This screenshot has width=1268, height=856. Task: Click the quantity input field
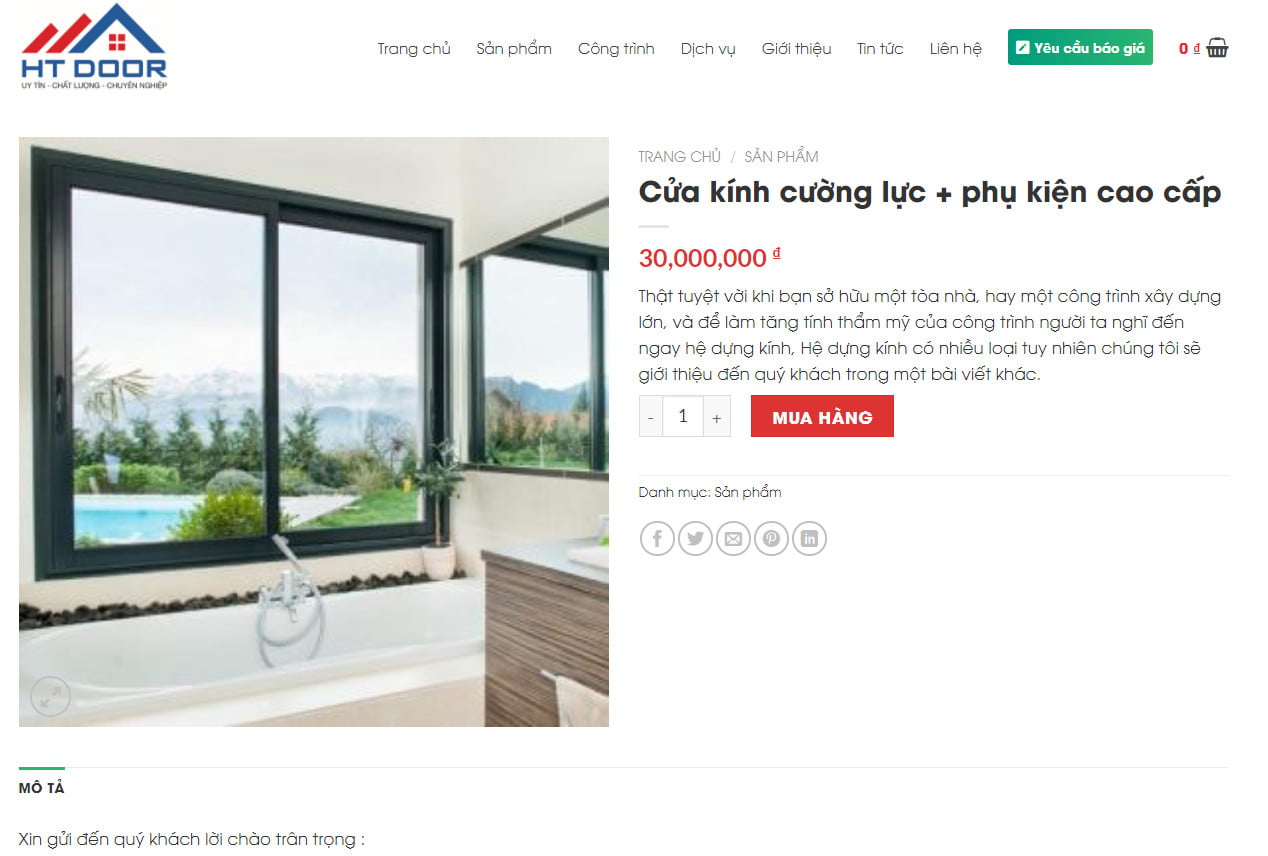[x=683, y=417]
